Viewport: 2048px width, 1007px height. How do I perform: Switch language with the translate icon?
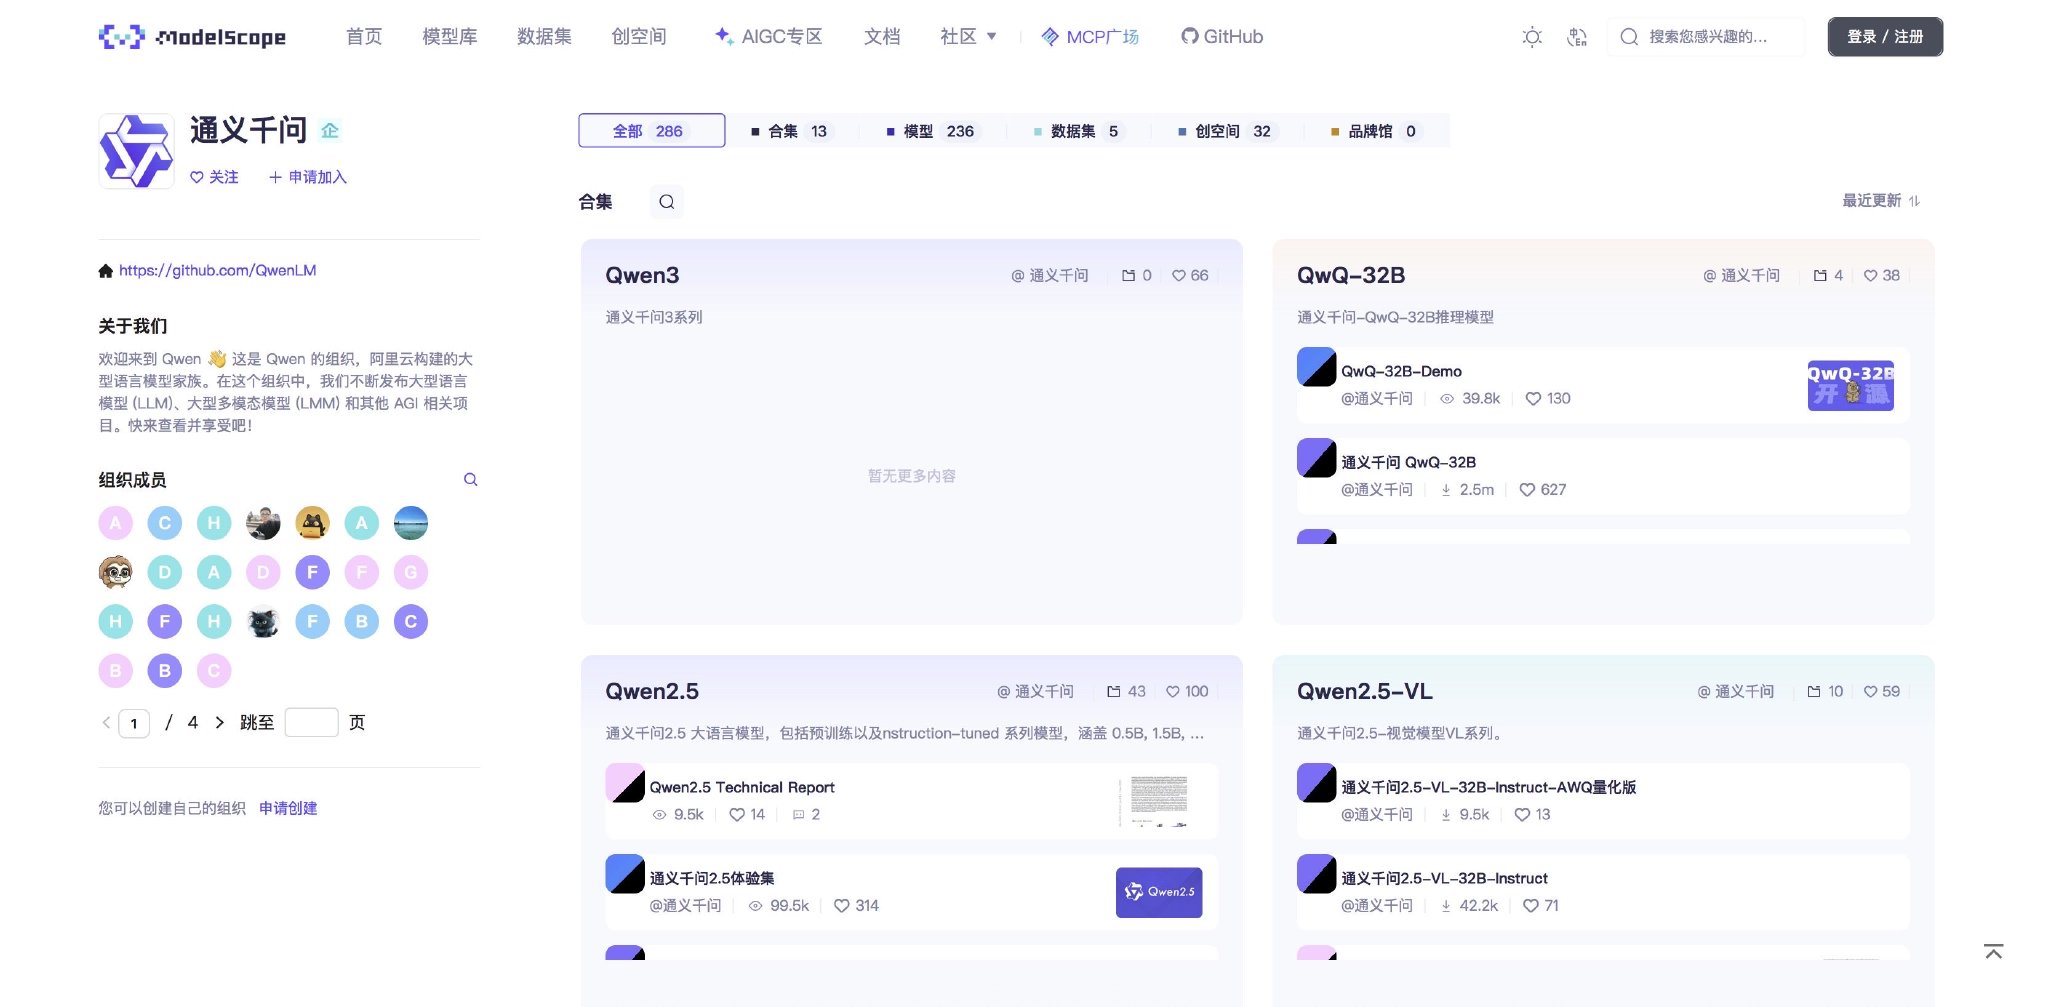point(1577,37)
